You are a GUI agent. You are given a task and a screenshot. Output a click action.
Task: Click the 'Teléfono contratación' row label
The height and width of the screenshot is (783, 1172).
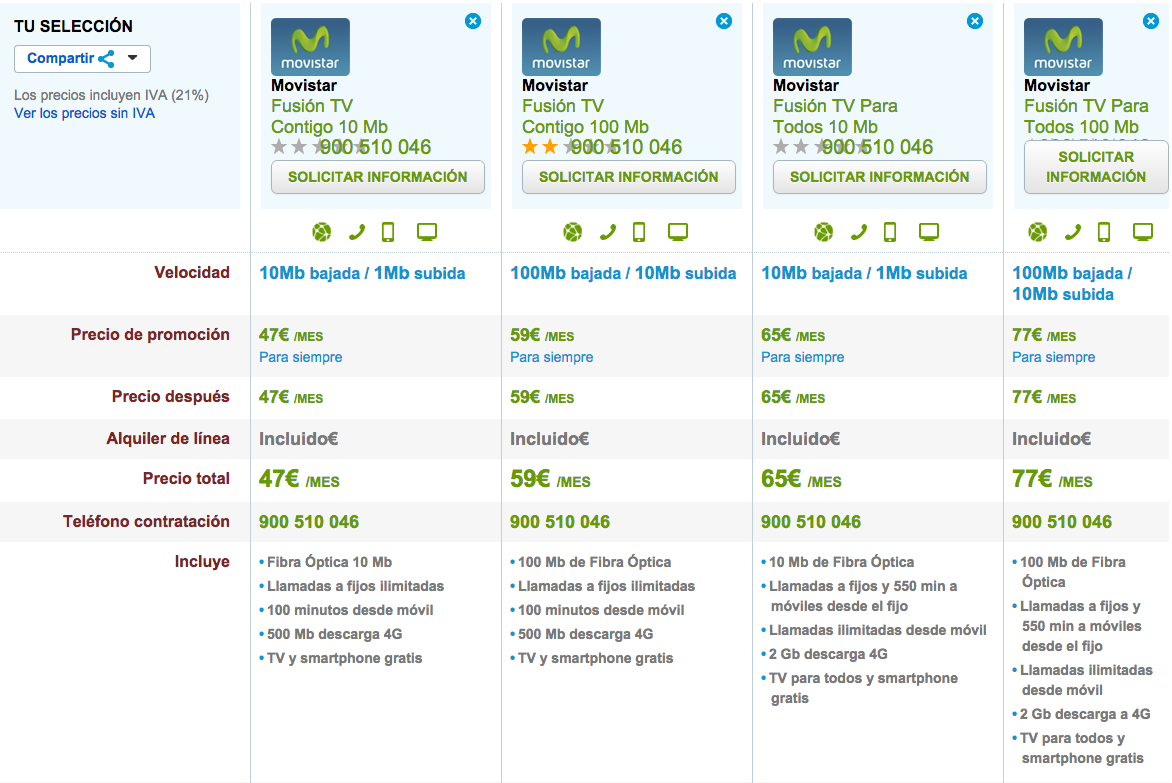click(x=146, y=522)
